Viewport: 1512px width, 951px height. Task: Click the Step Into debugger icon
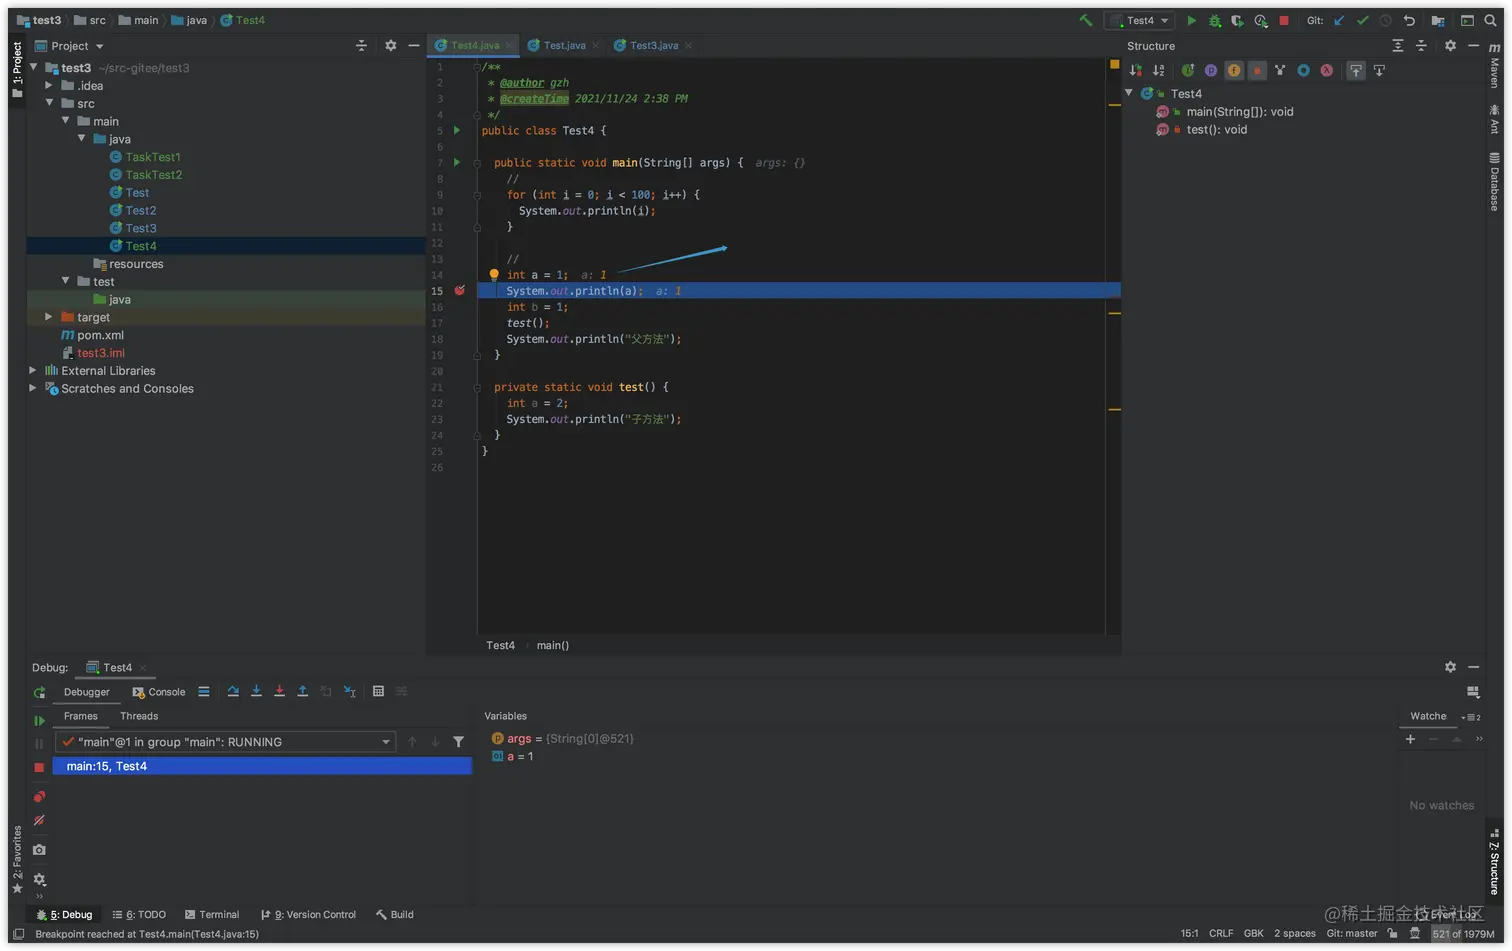click(256, 691)
